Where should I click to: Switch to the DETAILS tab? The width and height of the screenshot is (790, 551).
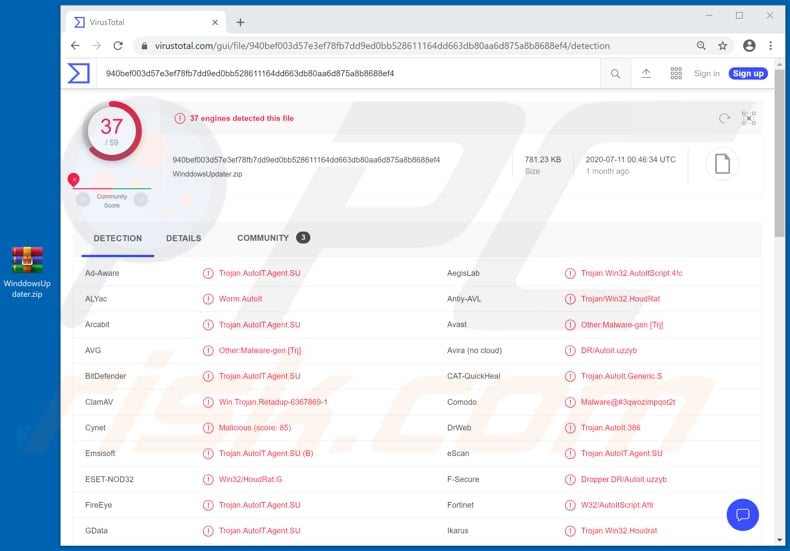tap(183, 238)
